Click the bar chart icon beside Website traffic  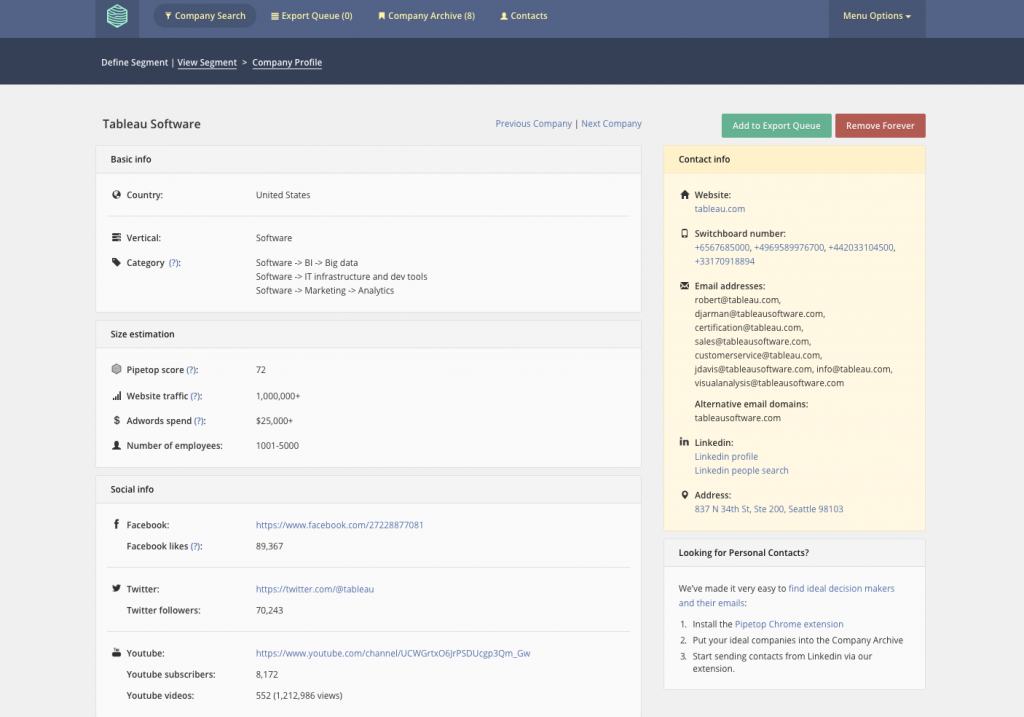[116, 396]
